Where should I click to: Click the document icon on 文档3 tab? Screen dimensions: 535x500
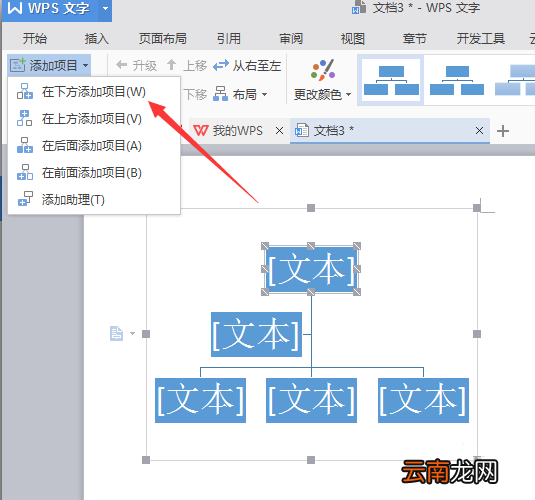(x=302, y=130)
